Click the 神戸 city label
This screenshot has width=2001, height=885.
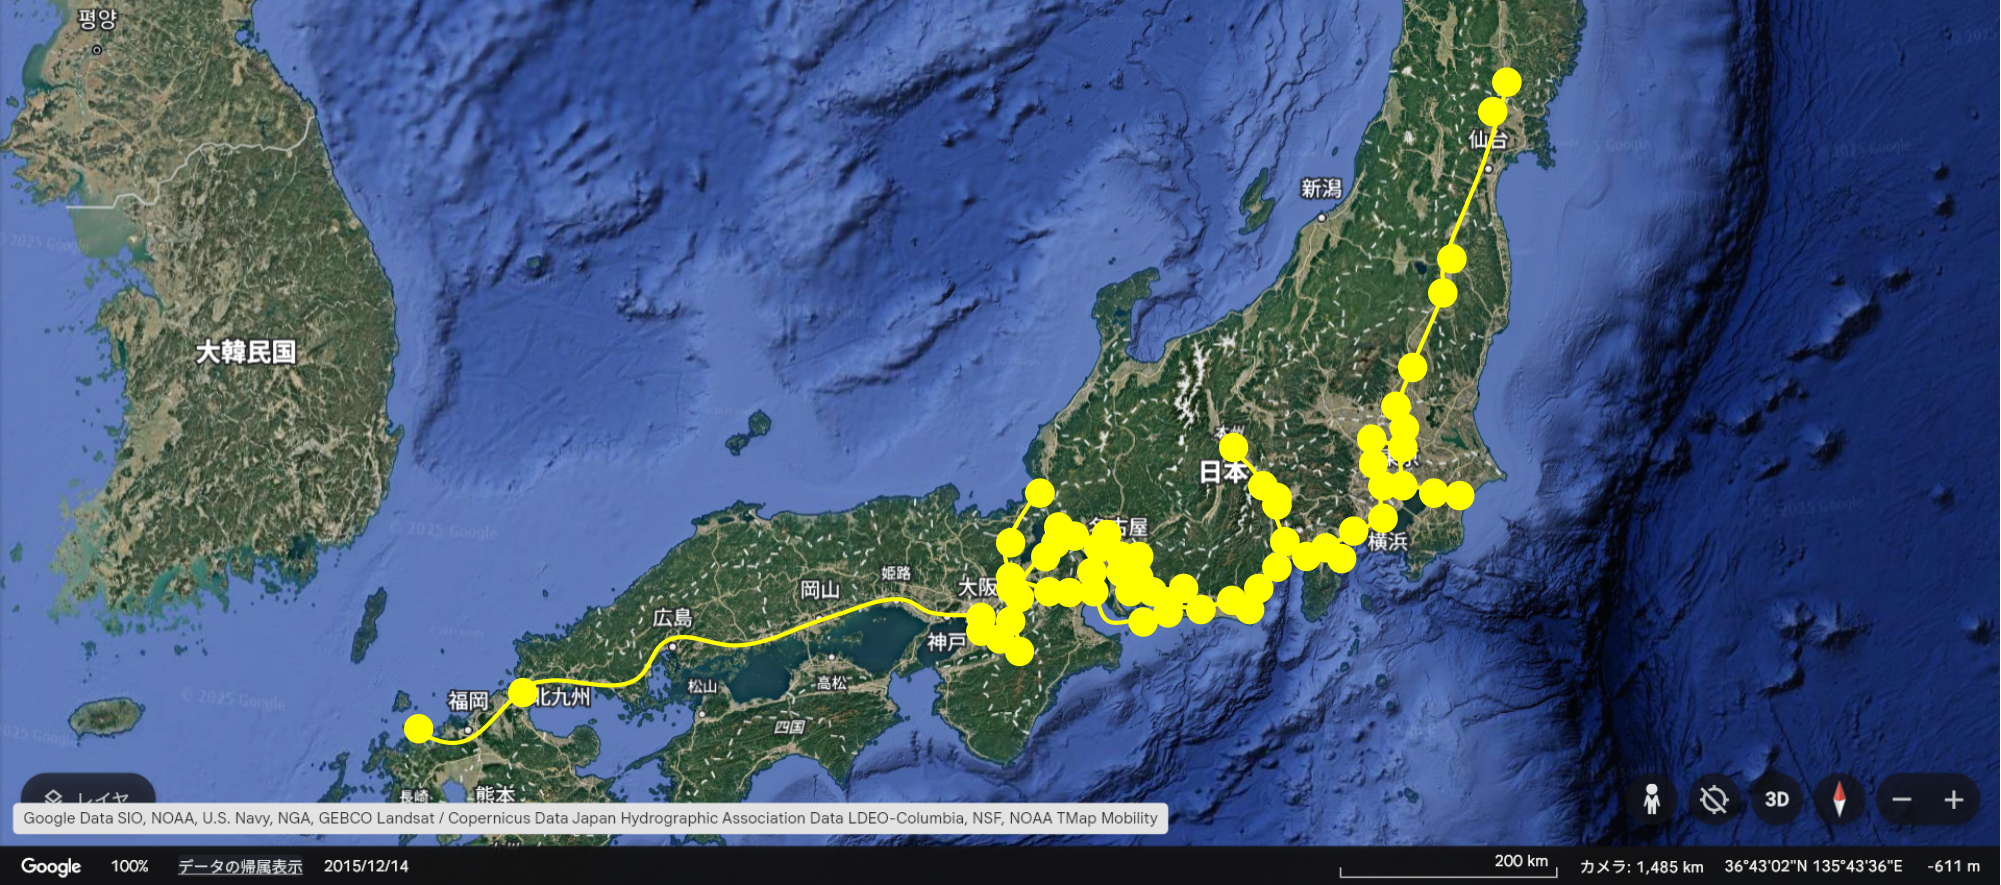[x=946, y=642]
